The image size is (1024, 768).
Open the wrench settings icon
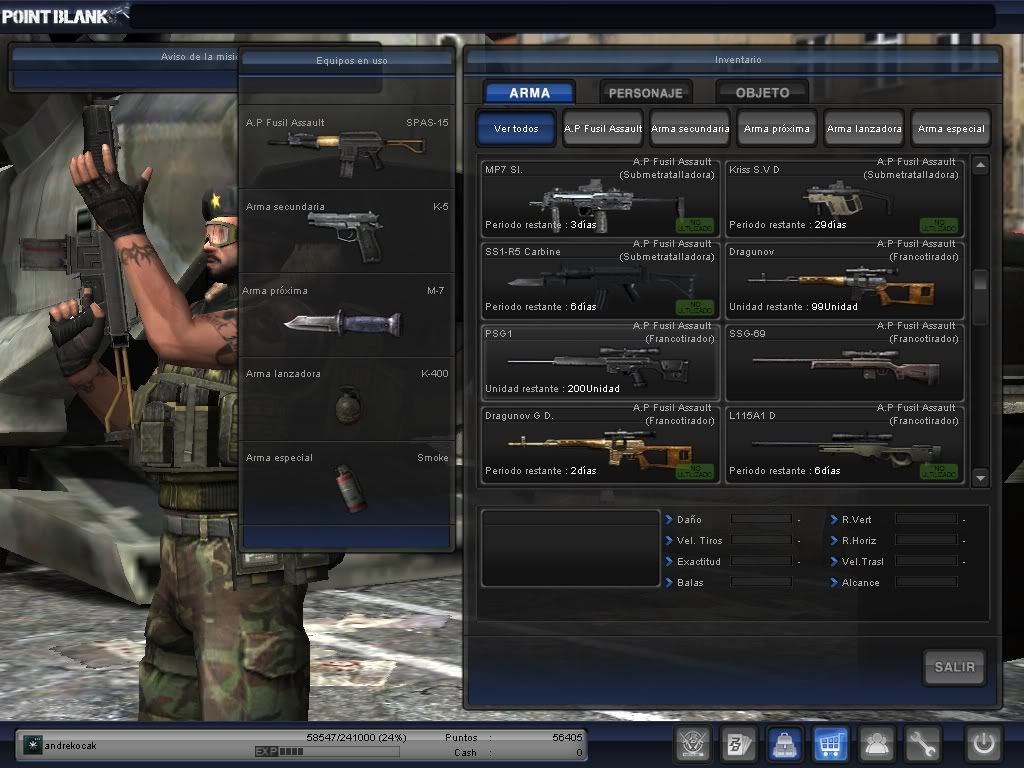point(922,743)
